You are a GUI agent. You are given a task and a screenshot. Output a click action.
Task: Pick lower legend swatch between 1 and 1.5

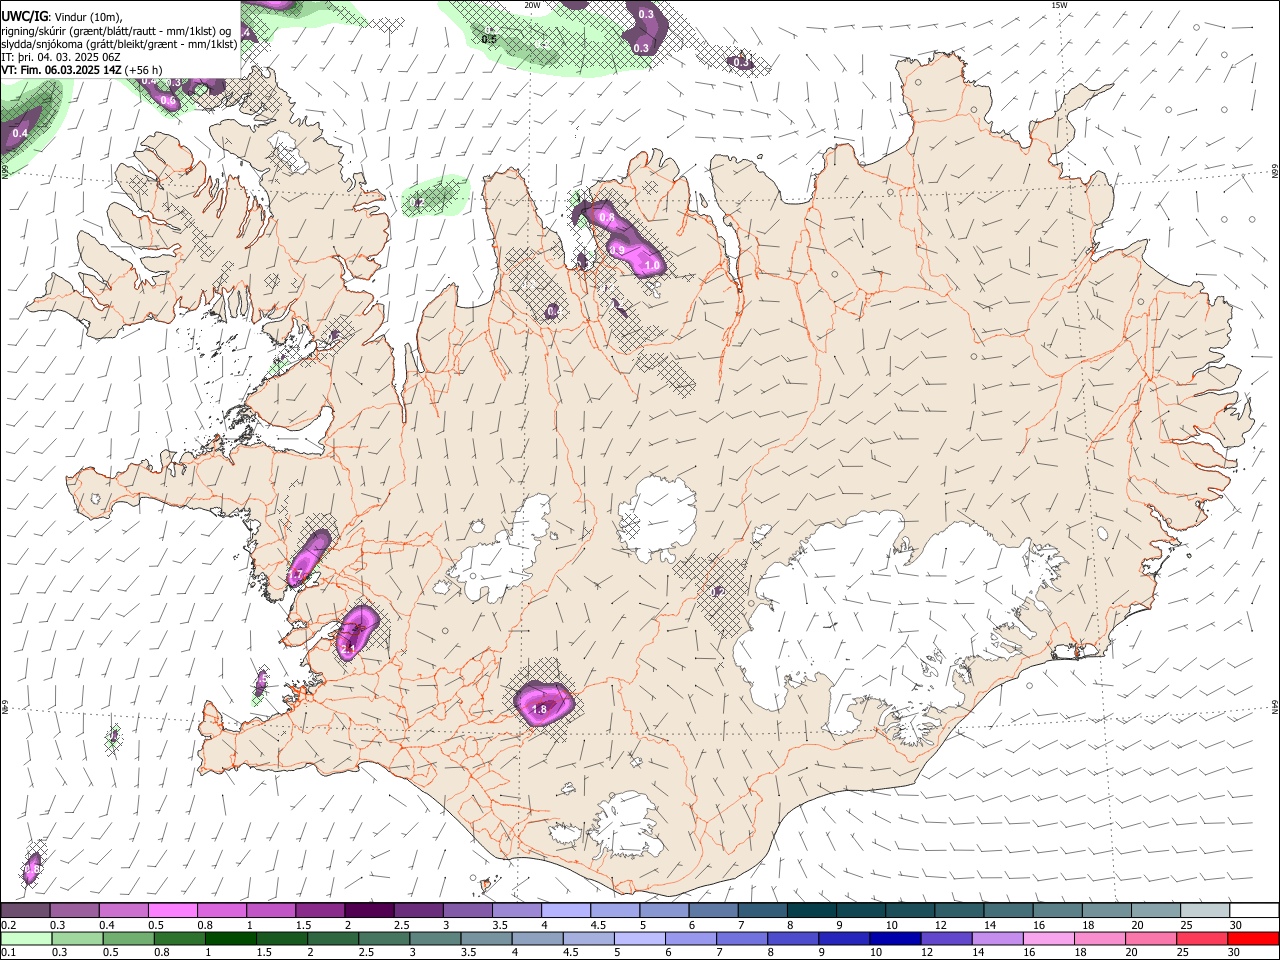(231, 939)
